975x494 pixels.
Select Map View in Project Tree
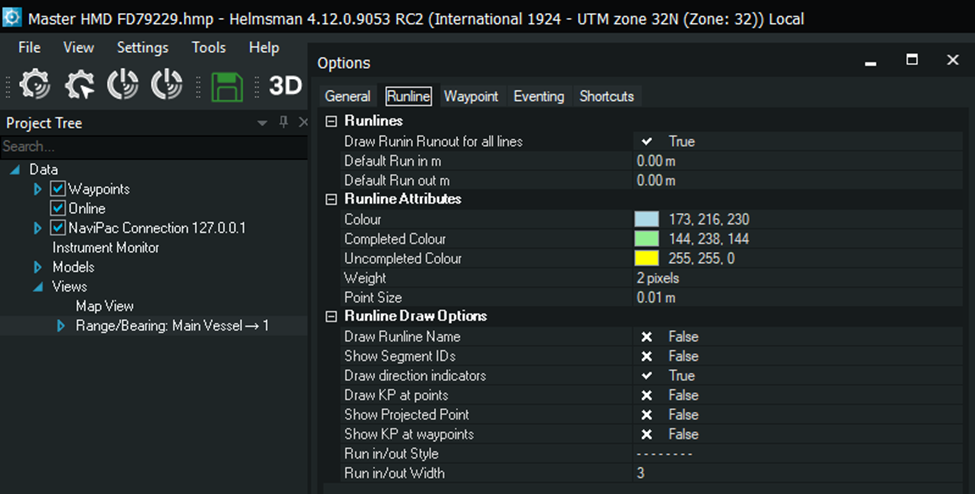[104, 306]
